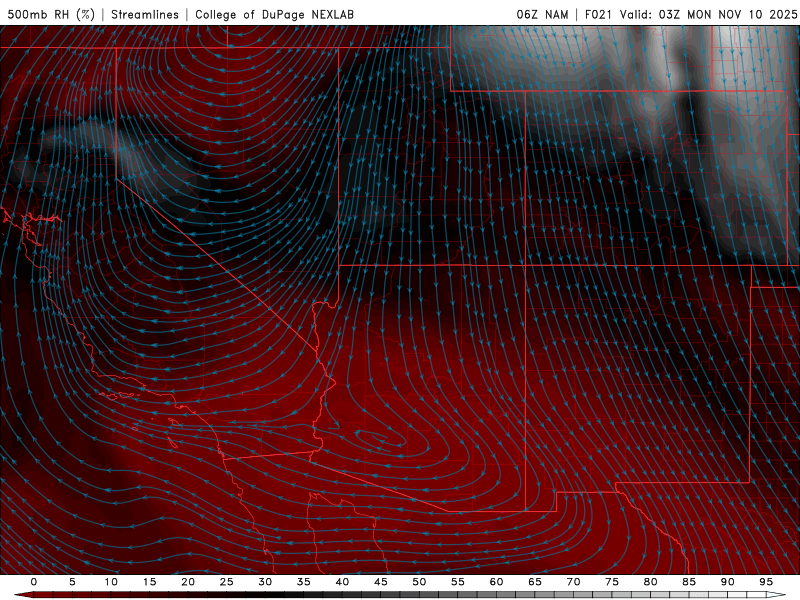This screenshot has height=600, width=800.
Task: Click the colorbar label "15"
Action: [149, 582]
